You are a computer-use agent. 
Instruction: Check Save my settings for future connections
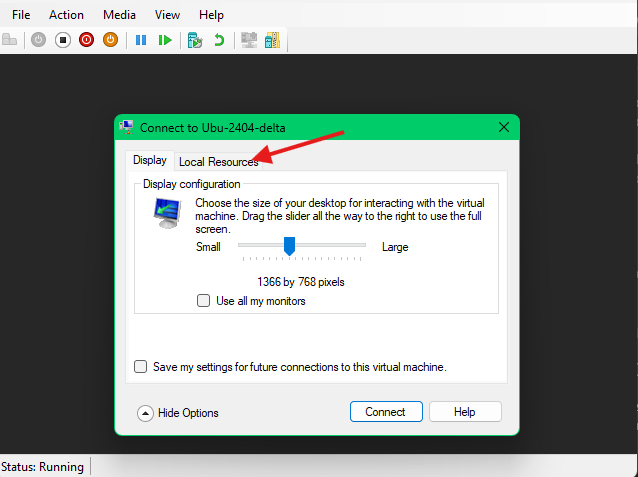[x=141, y=367]
